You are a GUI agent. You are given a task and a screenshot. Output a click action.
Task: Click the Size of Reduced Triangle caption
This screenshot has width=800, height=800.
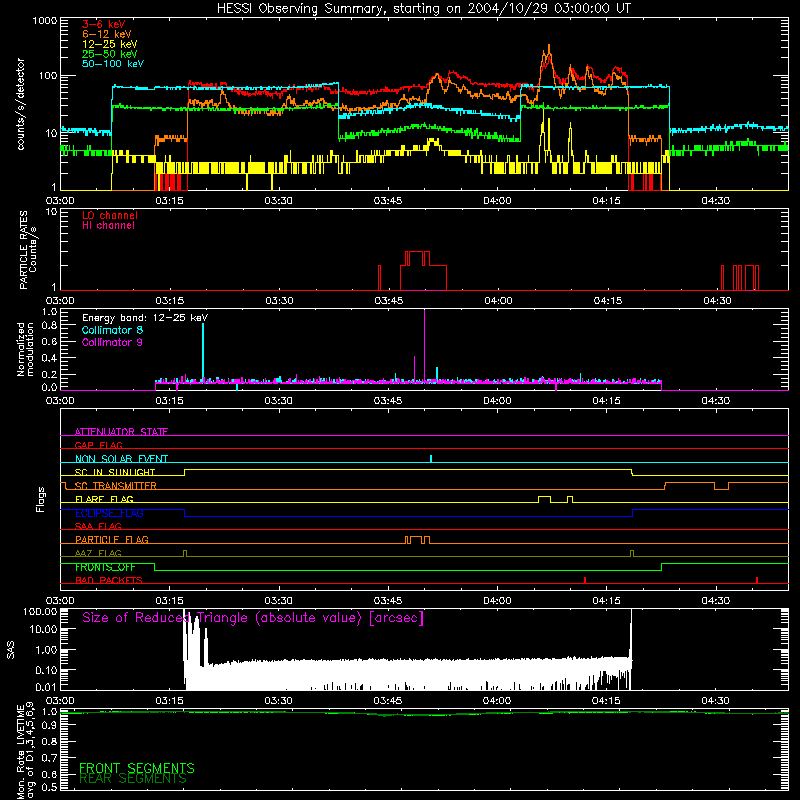[x=253, y=618]
